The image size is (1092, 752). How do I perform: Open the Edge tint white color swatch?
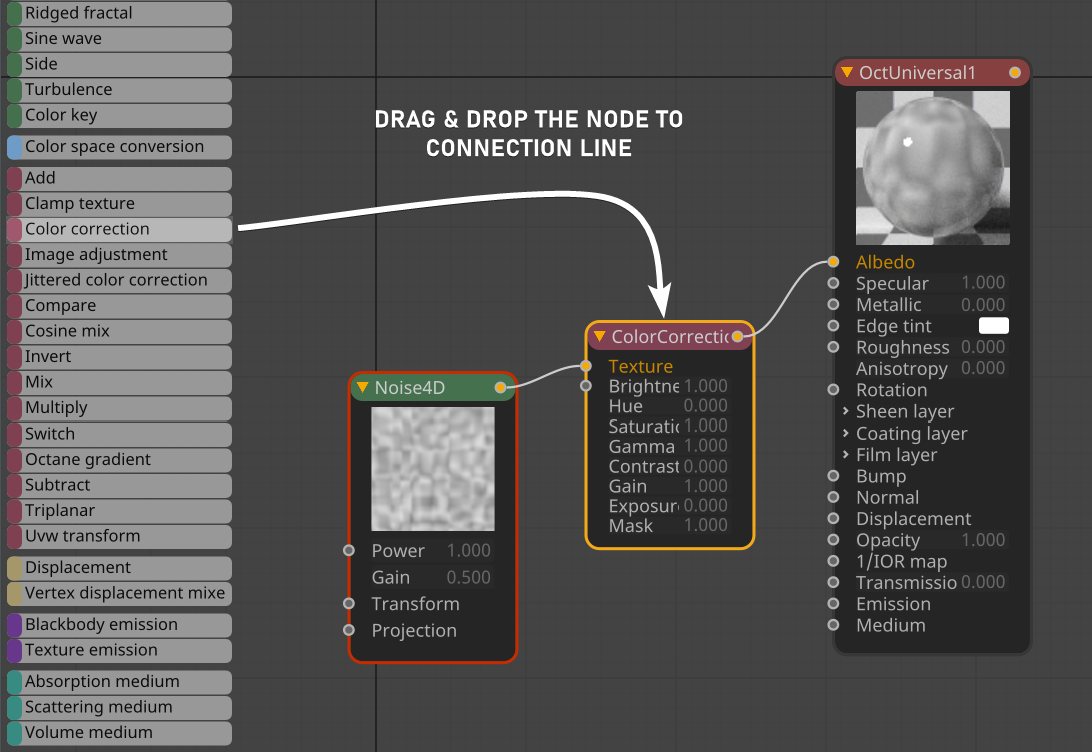click(x=993, y=326)
